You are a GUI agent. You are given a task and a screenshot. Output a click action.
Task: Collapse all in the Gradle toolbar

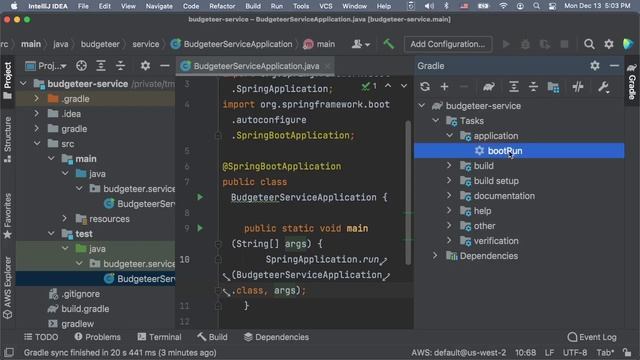[x=533, y=87]
